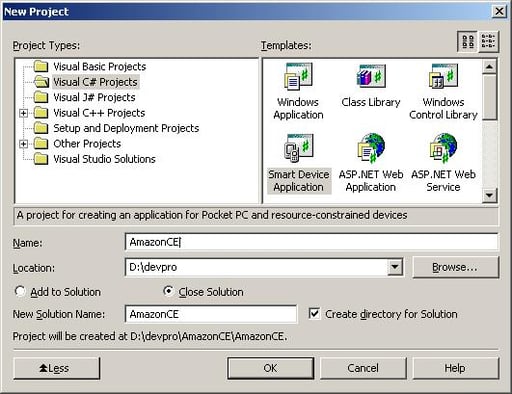This screenshot has width=512, height=394.
Task: Select Visual Studio Solutions label in tree
Action: click(104, 159)
